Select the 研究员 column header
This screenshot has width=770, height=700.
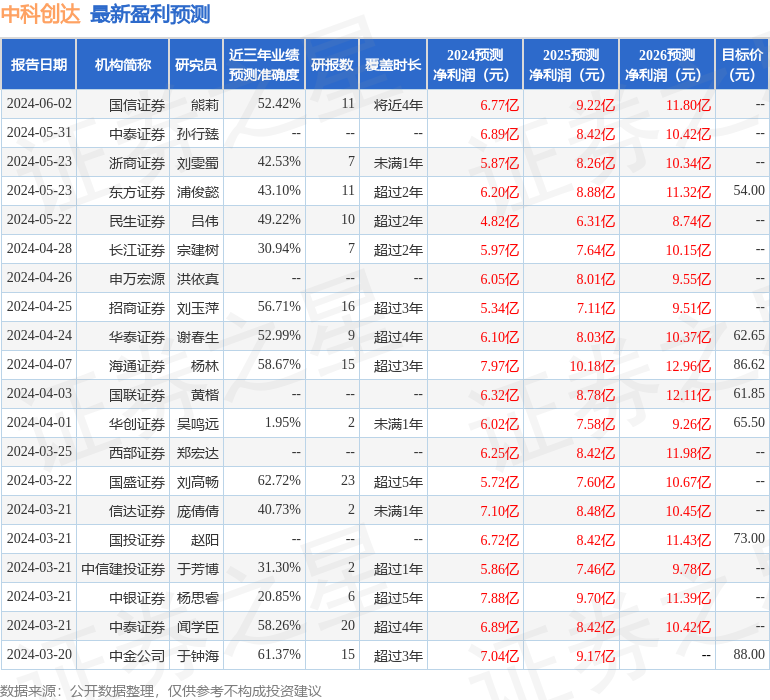tap(196, 64)
